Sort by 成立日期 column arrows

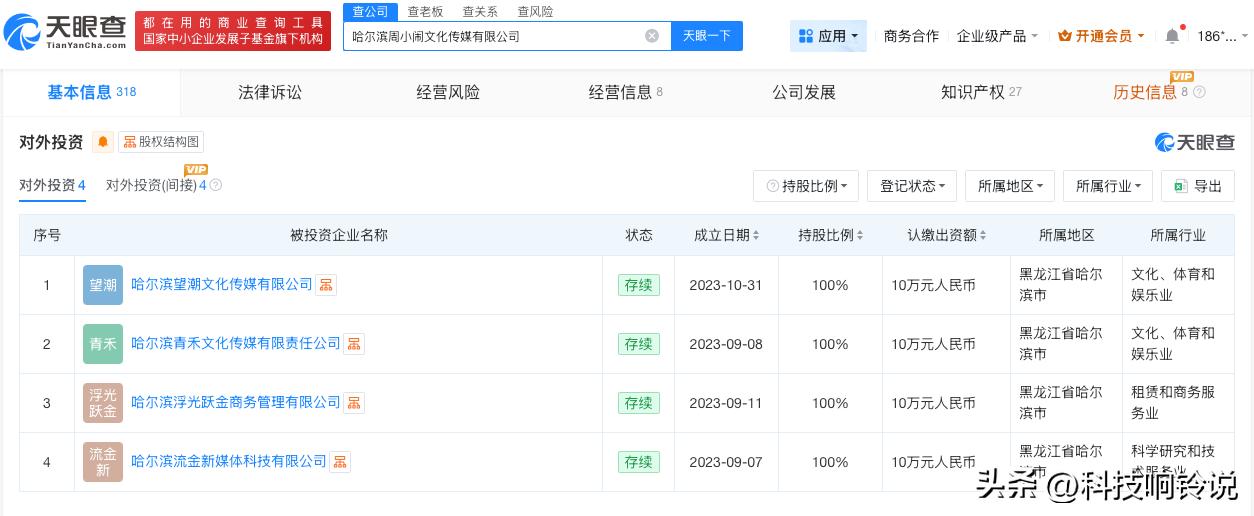(755, 236)
